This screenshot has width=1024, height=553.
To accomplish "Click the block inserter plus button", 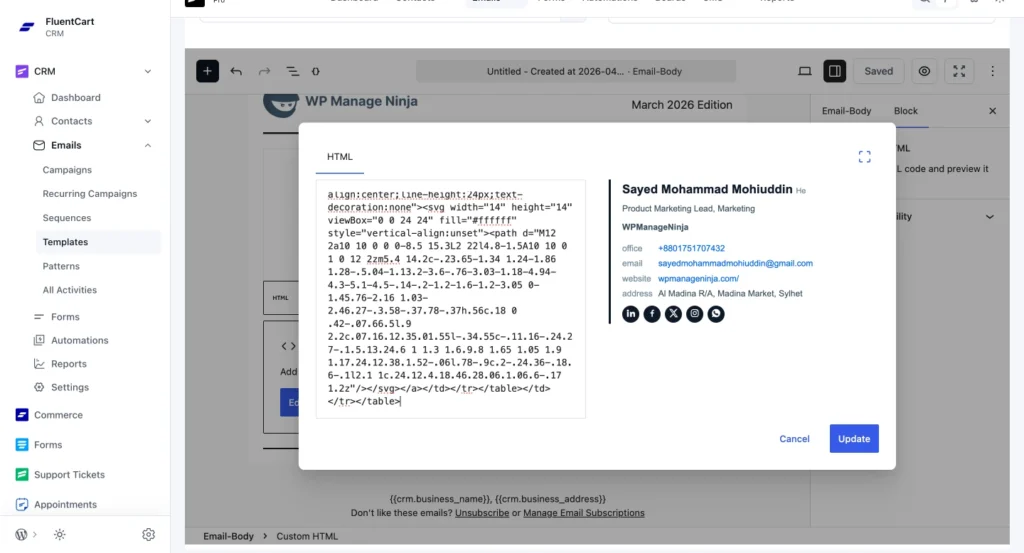I will click(x=207, y=71).
